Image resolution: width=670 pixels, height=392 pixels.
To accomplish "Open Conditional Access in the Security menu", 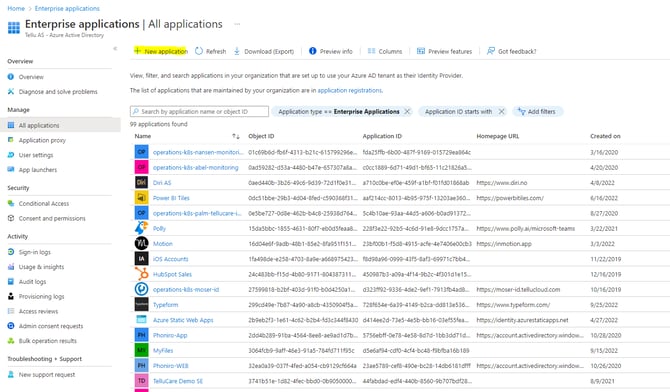I will (x=44, y=203).
